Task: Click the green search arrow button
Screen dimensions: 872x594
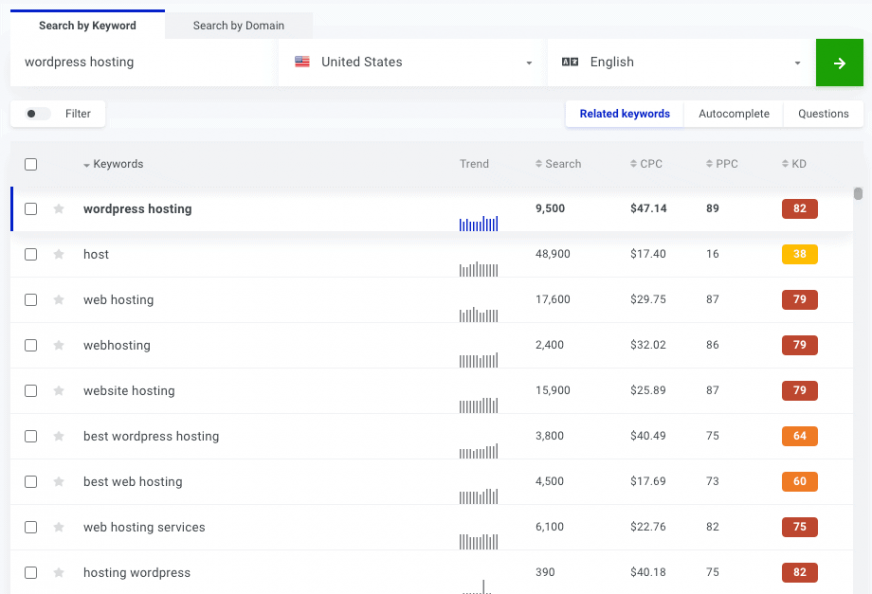Action: (x=839, y=62)
